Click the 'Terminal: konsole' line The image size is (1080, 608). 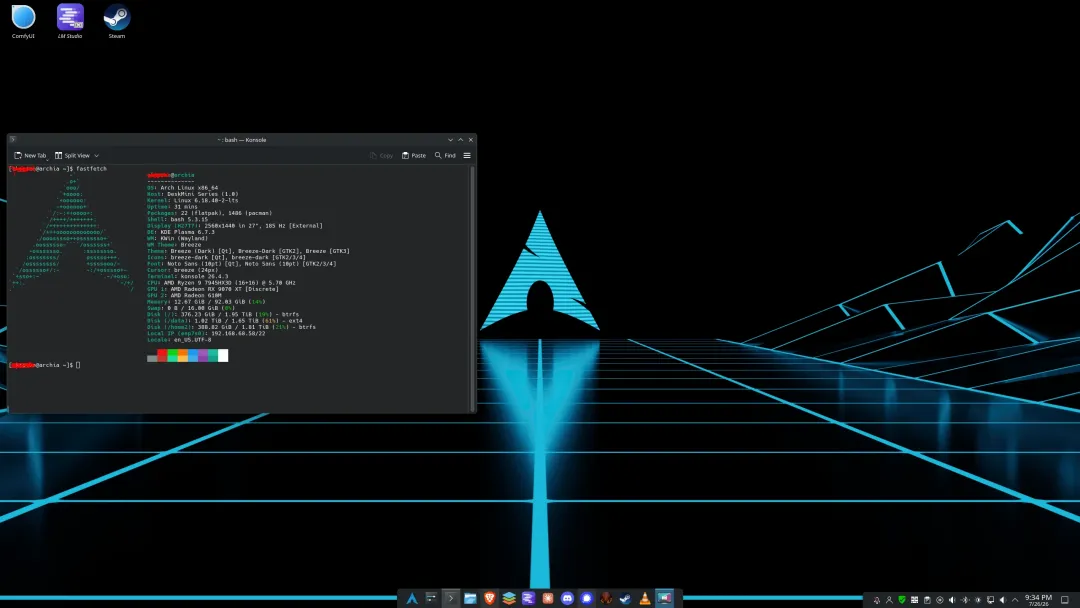187,276
